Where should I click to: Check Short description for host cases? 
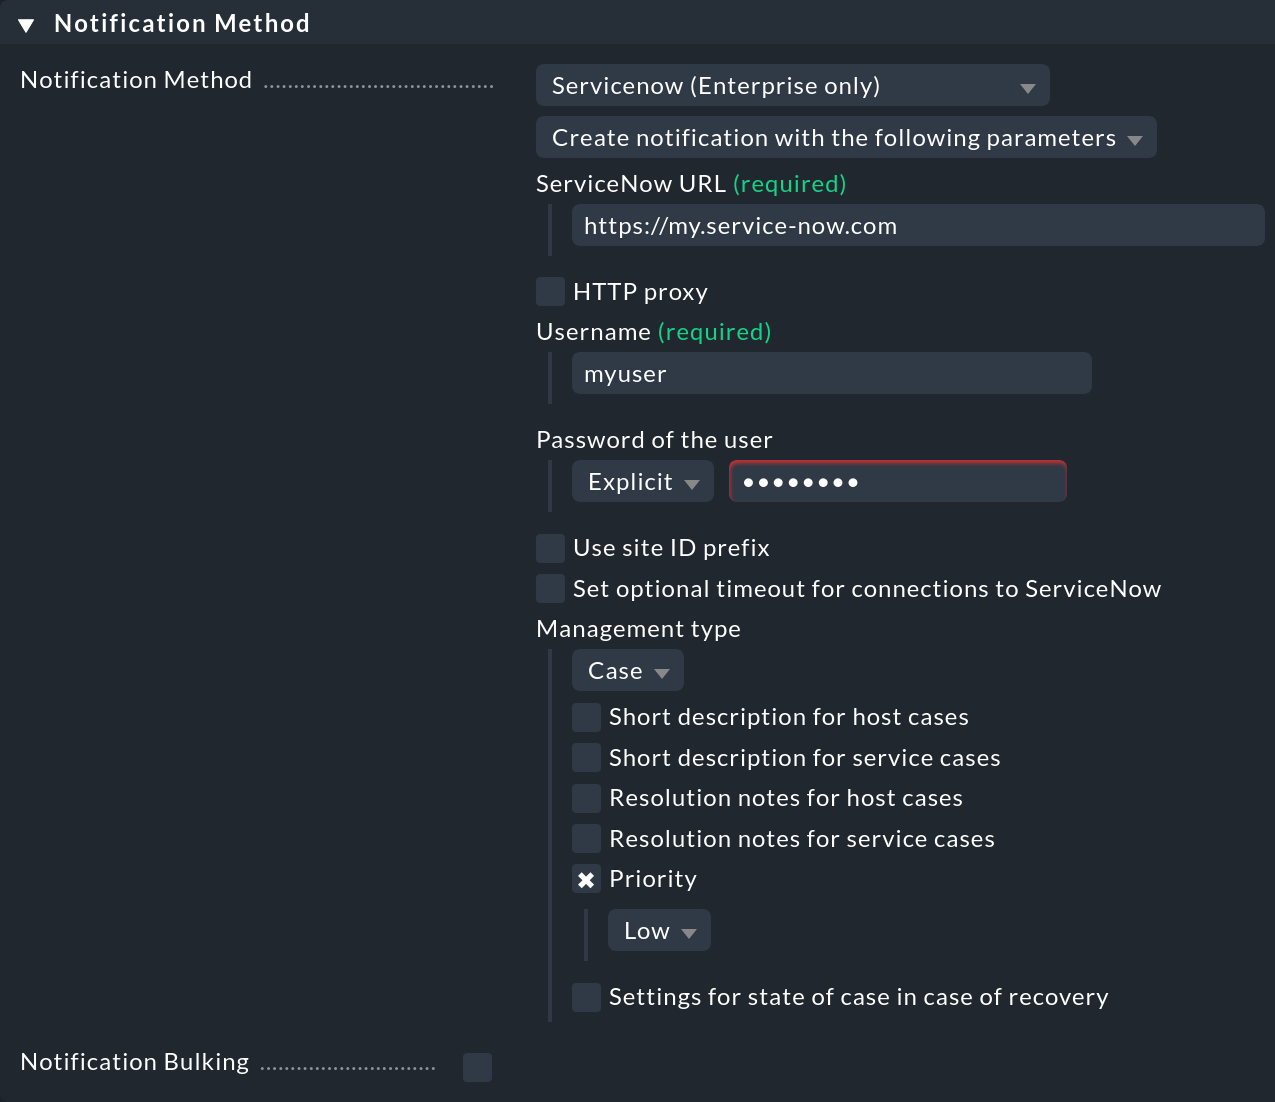click(586, 717)
